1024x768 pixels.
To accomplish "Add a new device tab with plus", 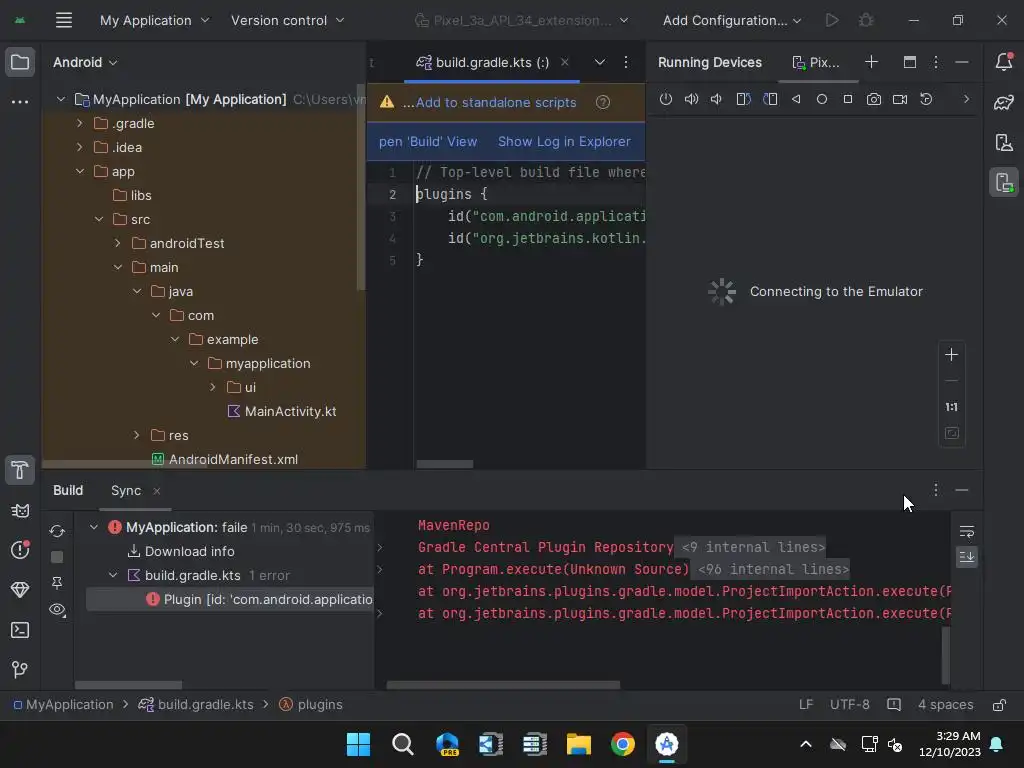I will [871, 62].
